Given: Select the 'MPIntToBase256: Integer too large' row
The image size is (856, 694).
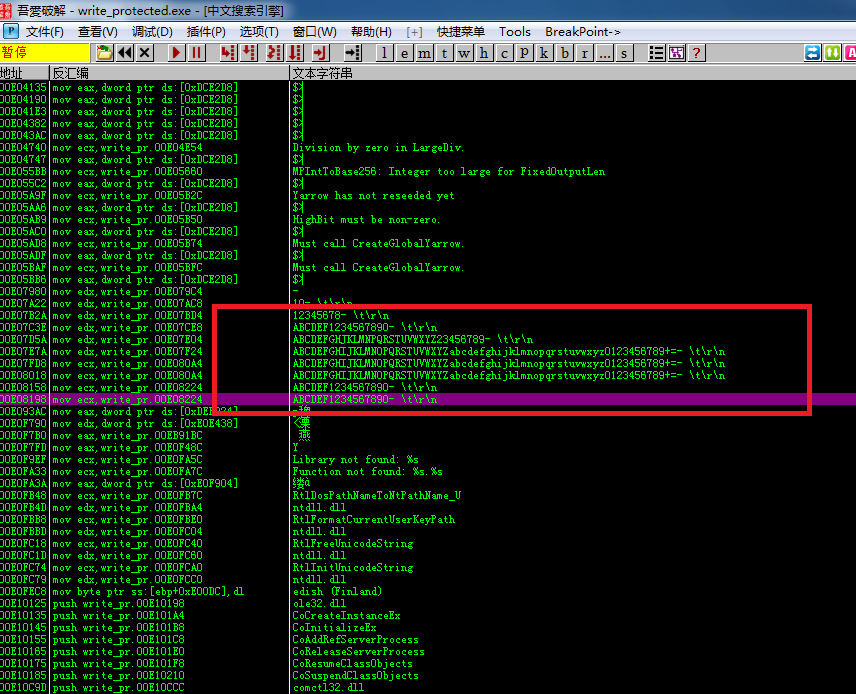Looking at the screenshot, I should pos(428,171).
